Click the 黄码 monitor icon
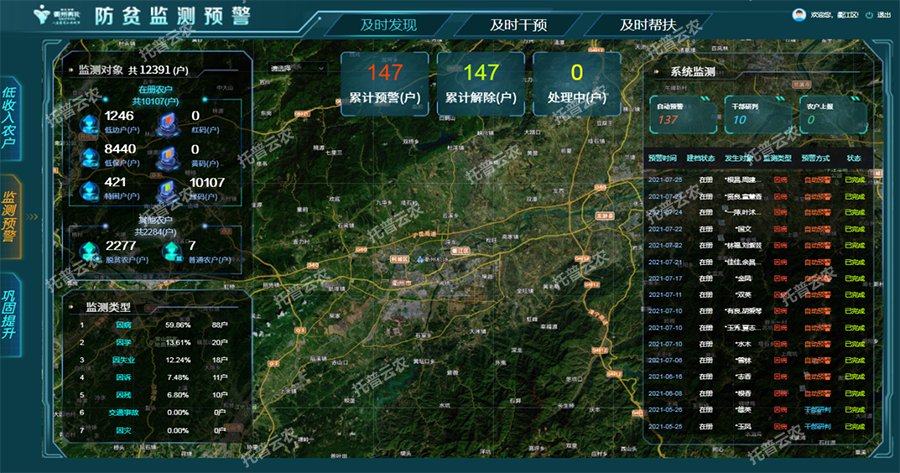This screenshot has height=473, width=900. pos(171,155)
